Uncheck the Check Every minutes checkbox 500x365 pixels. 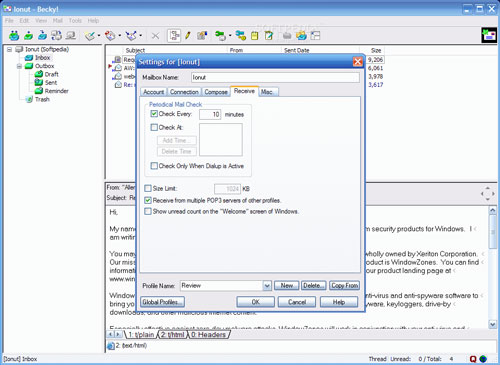point(154,114)
